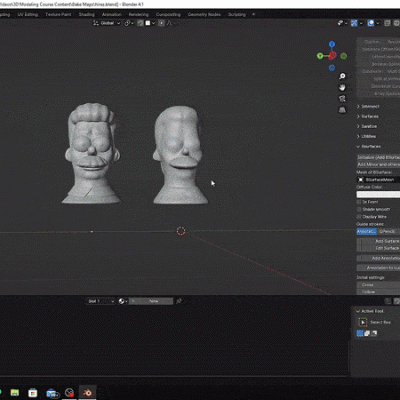Viewport: 400px width, 400px height.
Task: Click the material browse sphere icon
Action: click(x=122, y=301)
